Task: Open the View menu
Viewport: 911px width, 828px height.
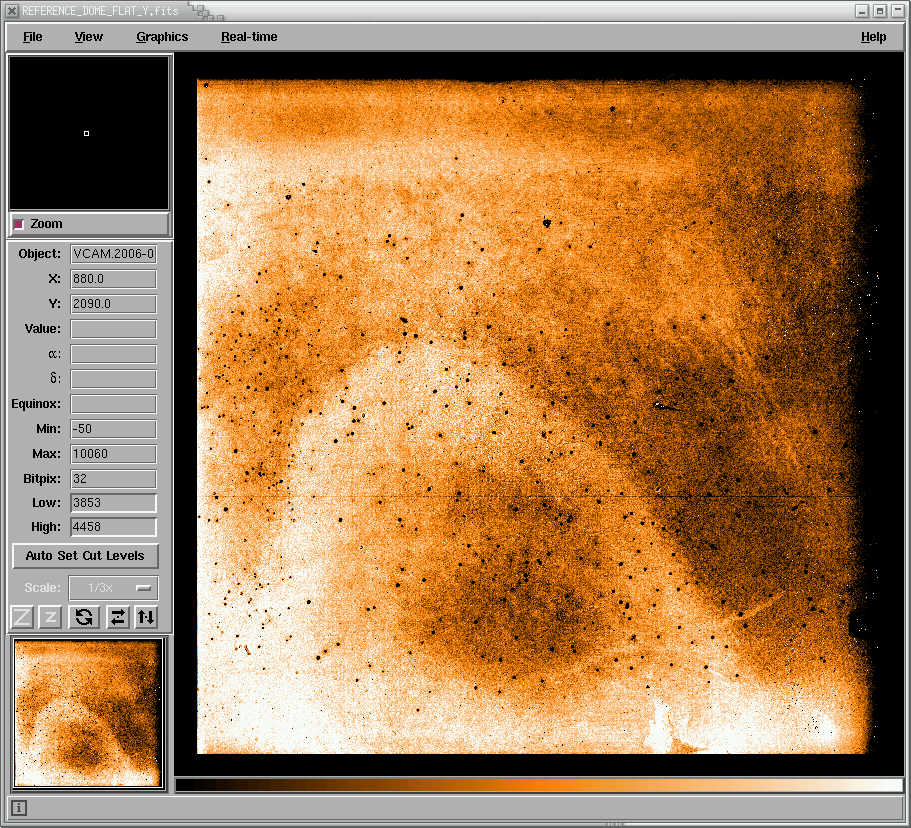Action: click(88, 37)
